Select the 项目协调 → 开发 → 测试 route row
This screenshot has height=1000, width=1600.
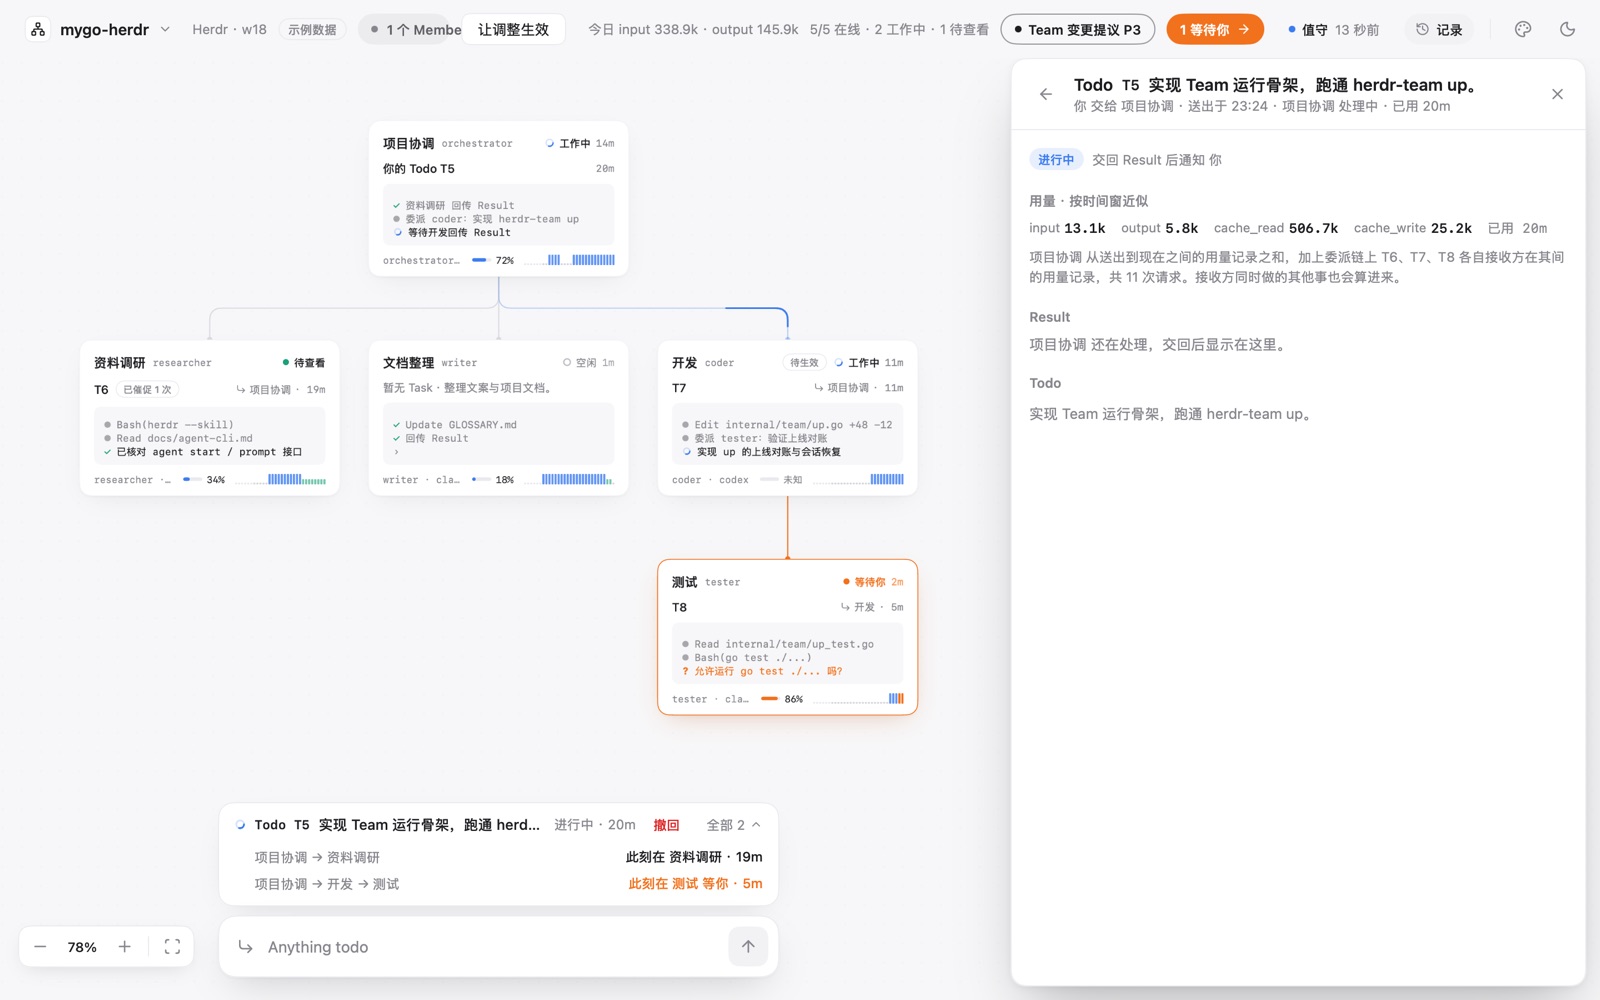click(508, 884)
